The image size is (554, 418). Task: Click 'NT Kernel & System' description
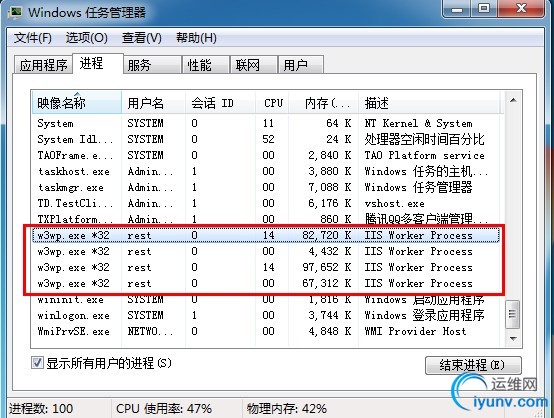pyautogui.click(x=418, y=123)
